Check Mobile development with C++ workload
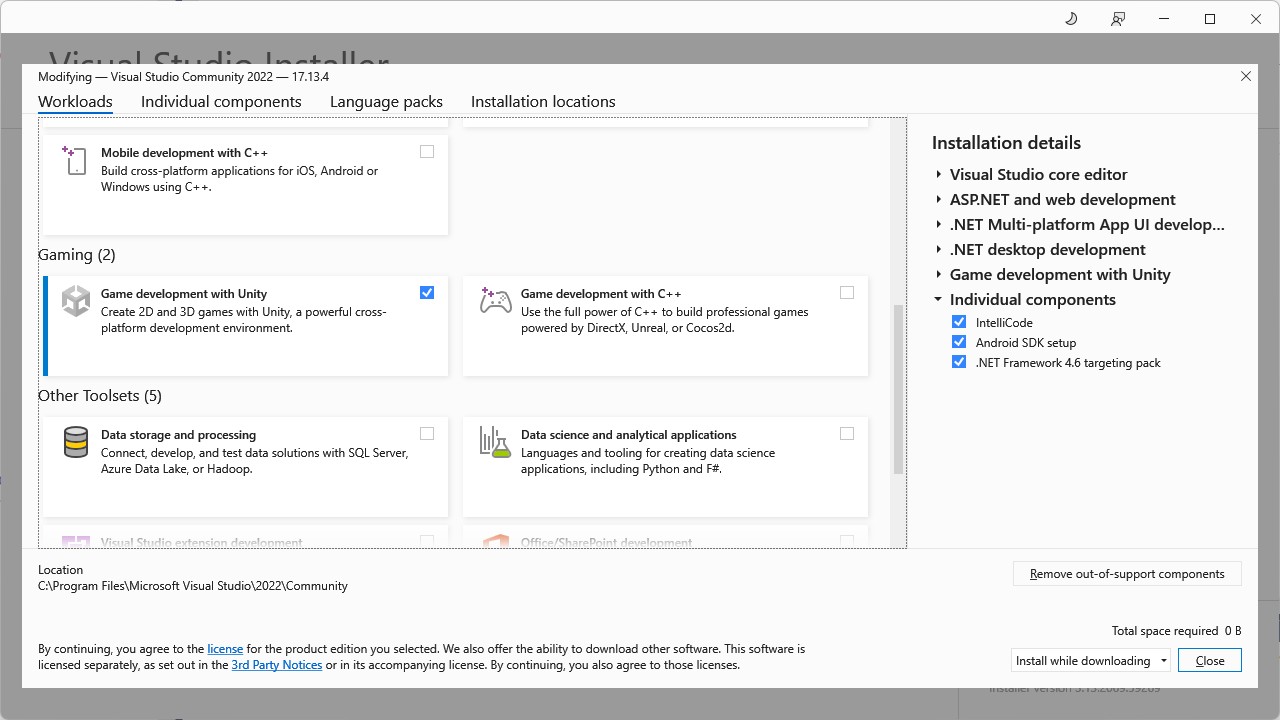 pyautogui.click(x=427, y=152)
